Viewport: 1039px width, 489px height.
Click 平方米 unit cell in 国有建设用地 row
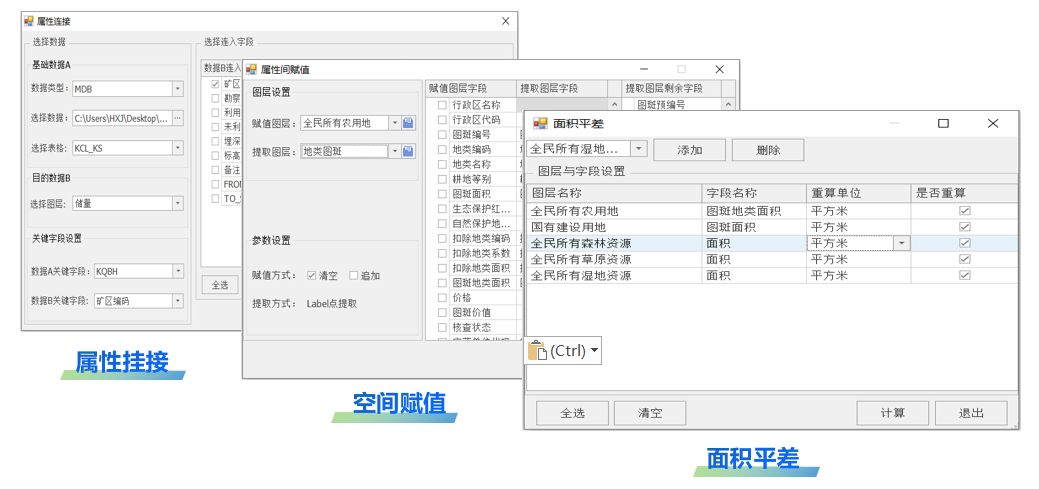(x=858, y=227)
